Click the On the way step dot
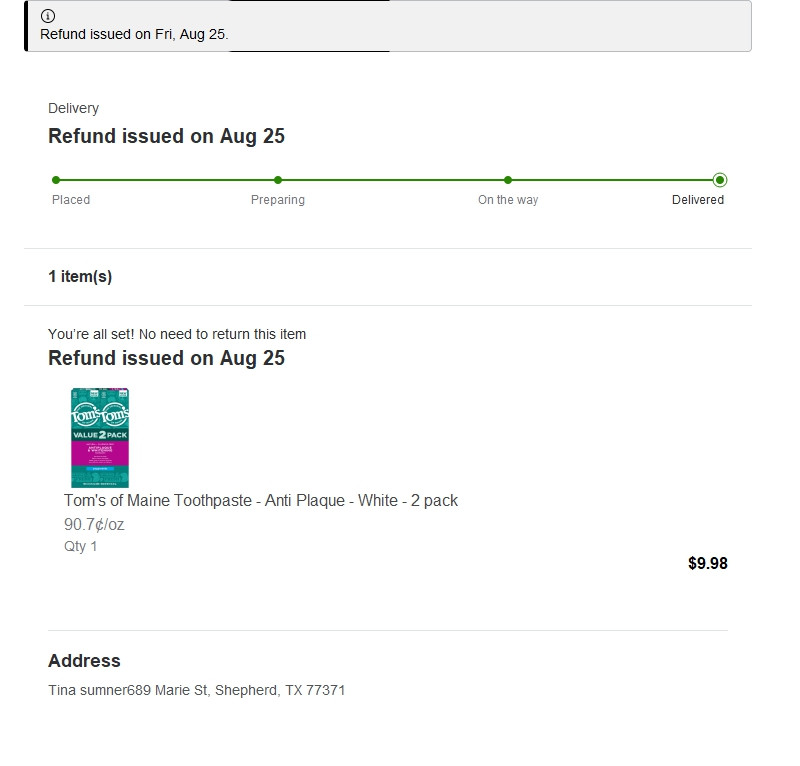The width and height of the screenshot is (800, 766). coord(508,180)
